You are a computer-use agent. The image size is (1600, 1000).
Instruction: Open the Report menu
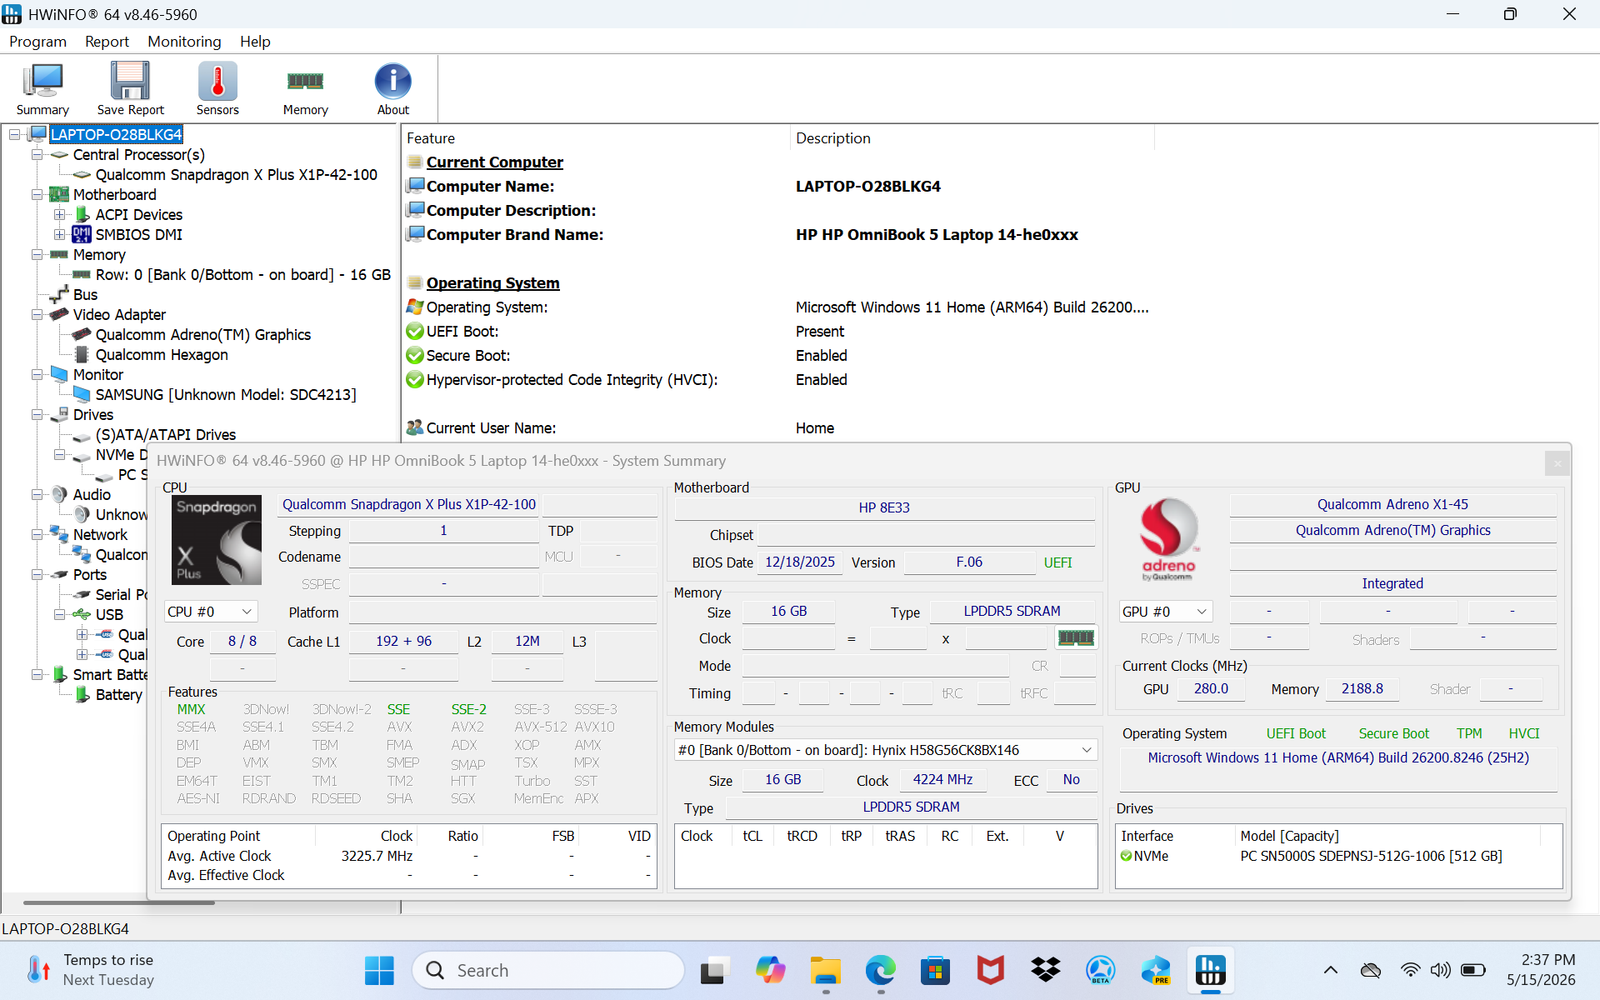click(x=107, y=41)
